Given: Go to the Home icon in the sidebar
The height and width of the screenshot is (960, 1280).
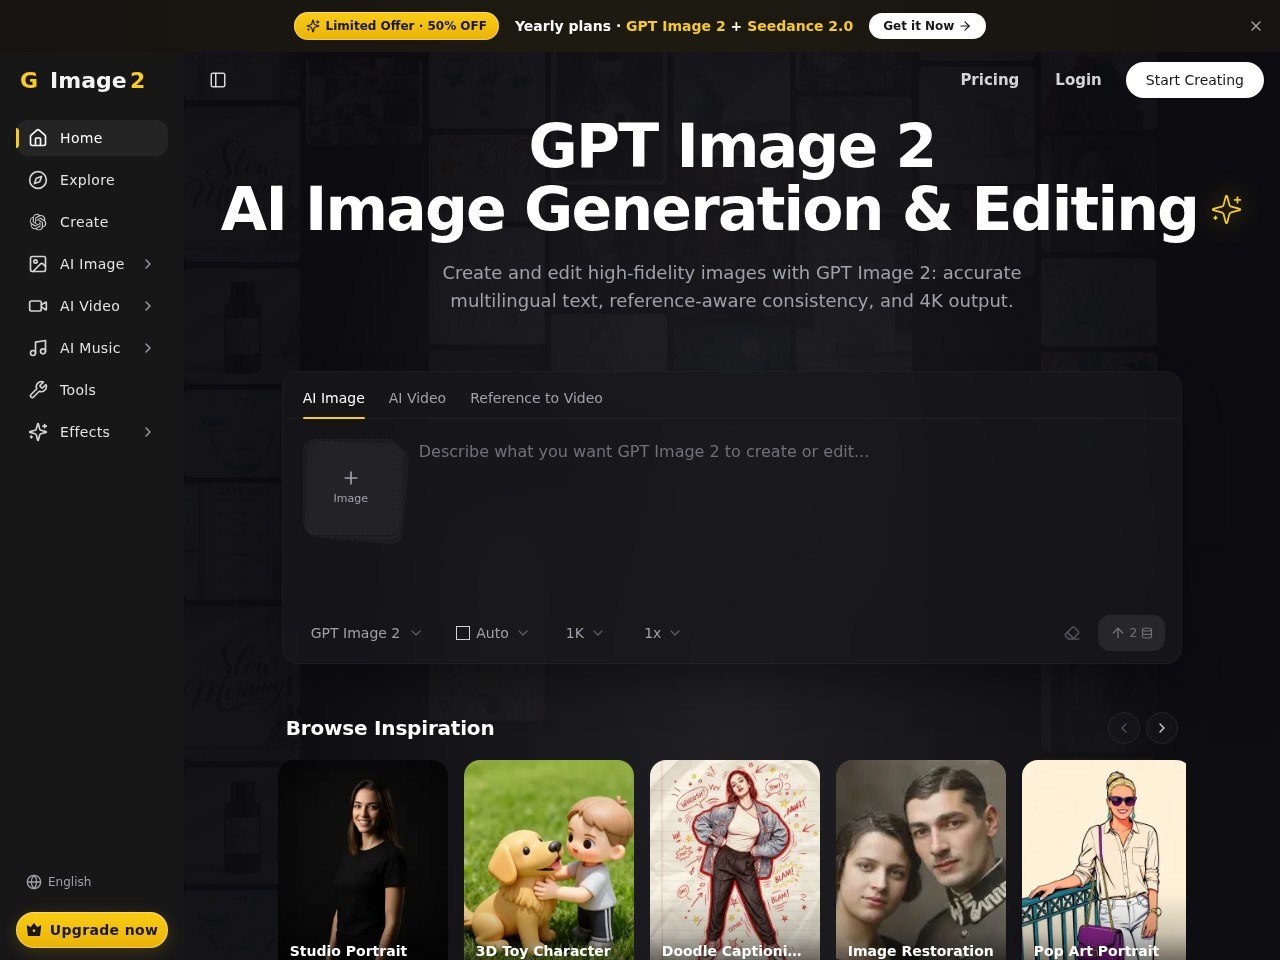Looking at the screenshot, I should [x=38, y=138].
